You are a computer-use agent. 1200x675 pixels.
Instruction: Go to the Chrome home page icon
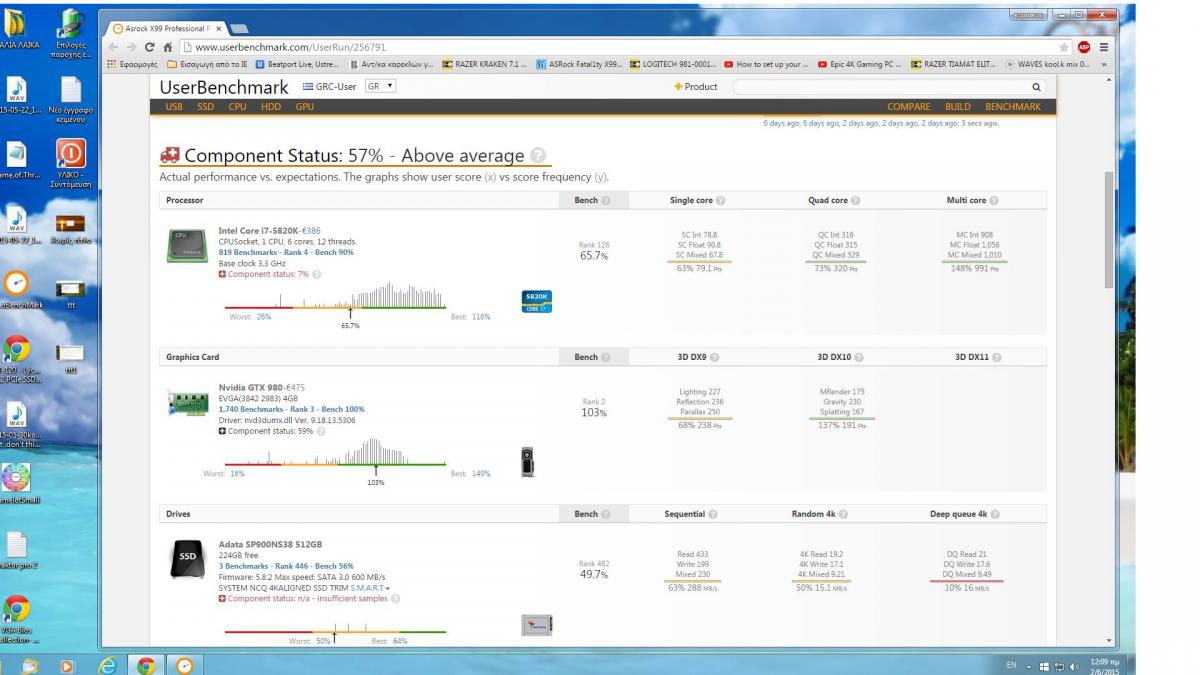tap(167, 47)
